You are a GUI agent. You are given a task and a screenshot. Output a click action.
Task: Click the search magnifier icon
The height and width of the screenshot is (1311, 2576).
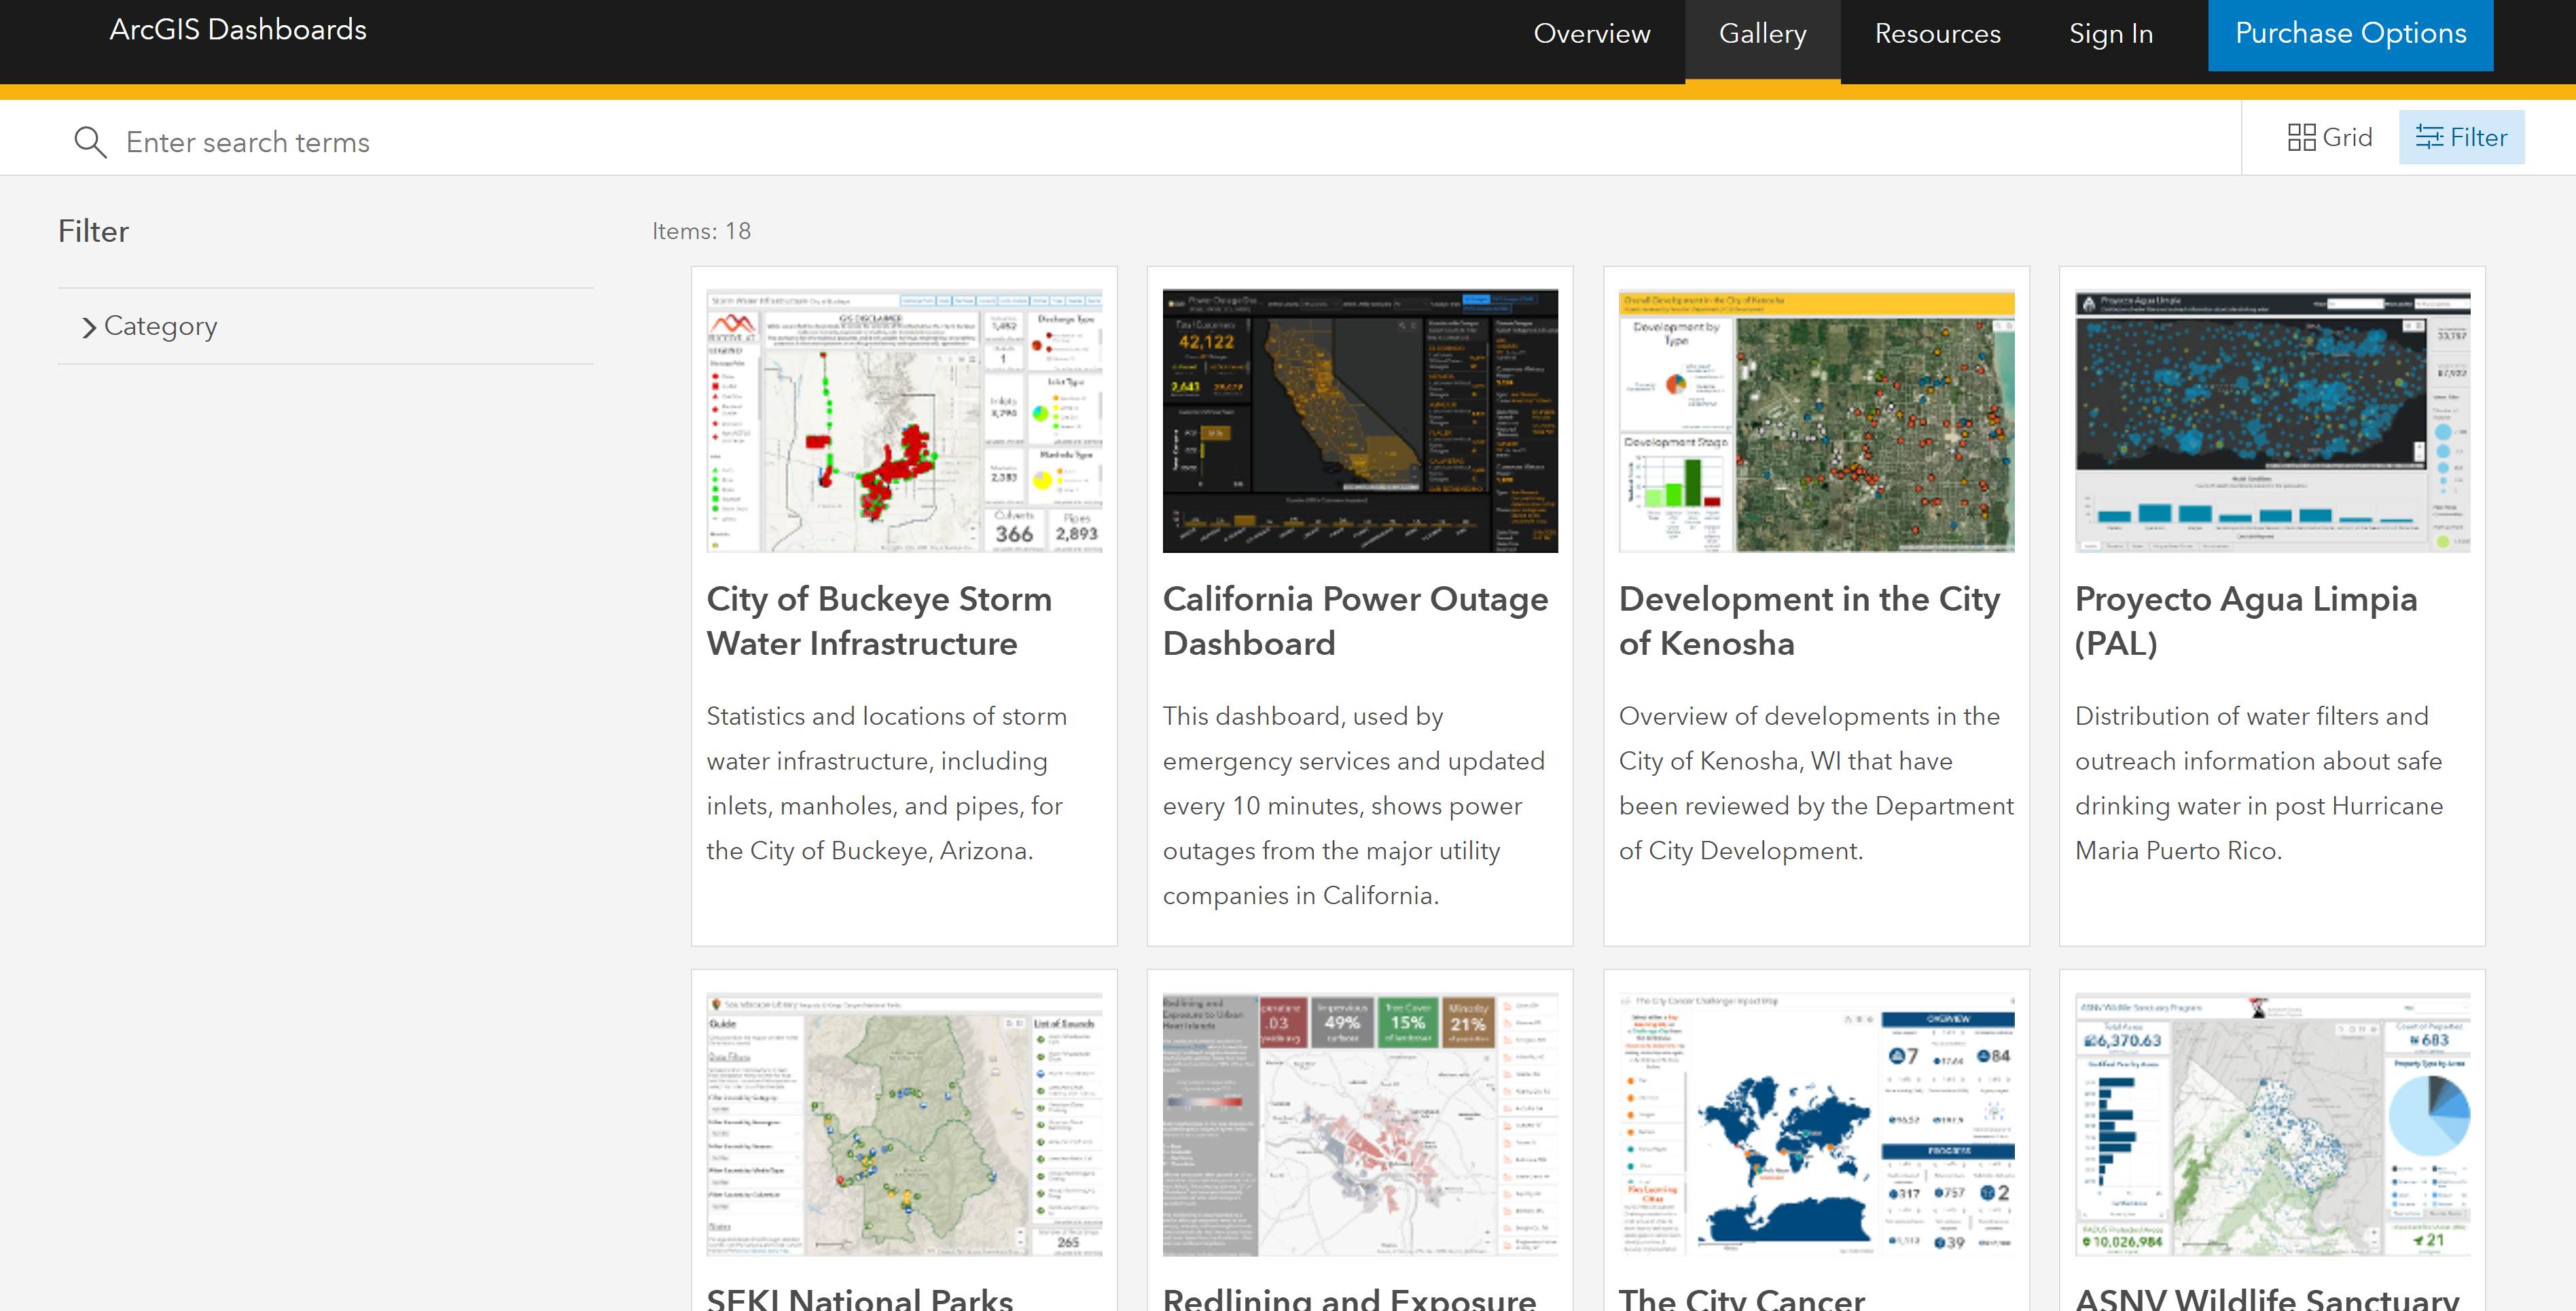click(90, 141)
